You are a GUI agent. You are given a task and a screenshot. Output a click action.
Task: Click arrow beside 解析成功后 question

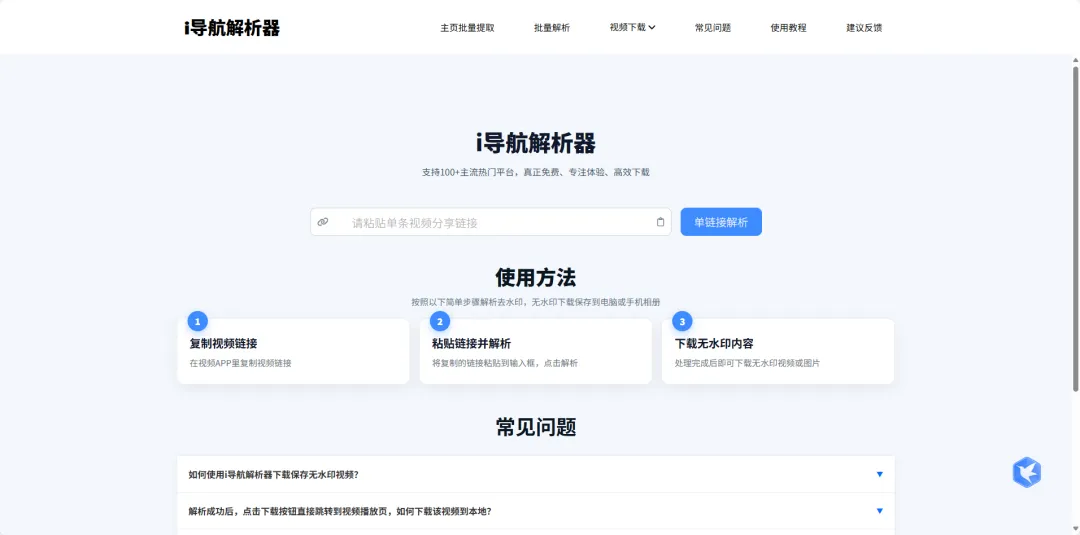[x=880, y=511]
